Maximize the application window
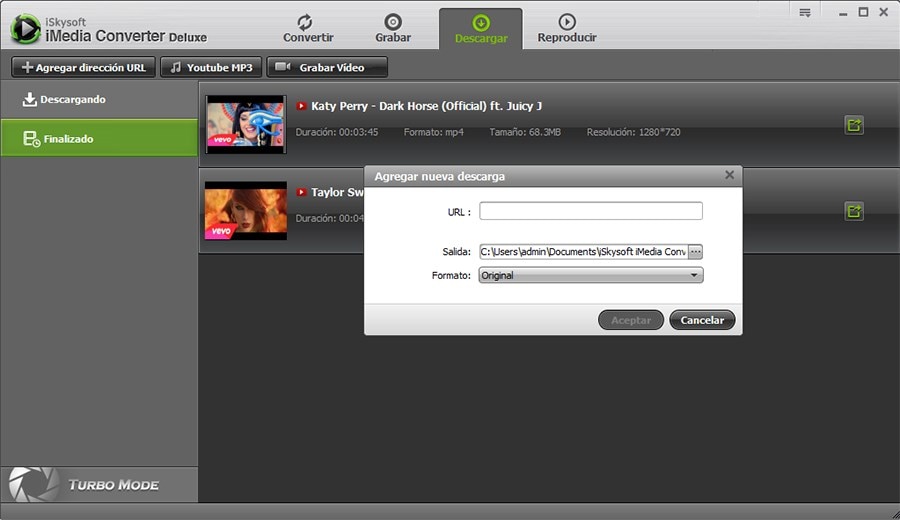900x520 pixels. [x=863, y=12]
